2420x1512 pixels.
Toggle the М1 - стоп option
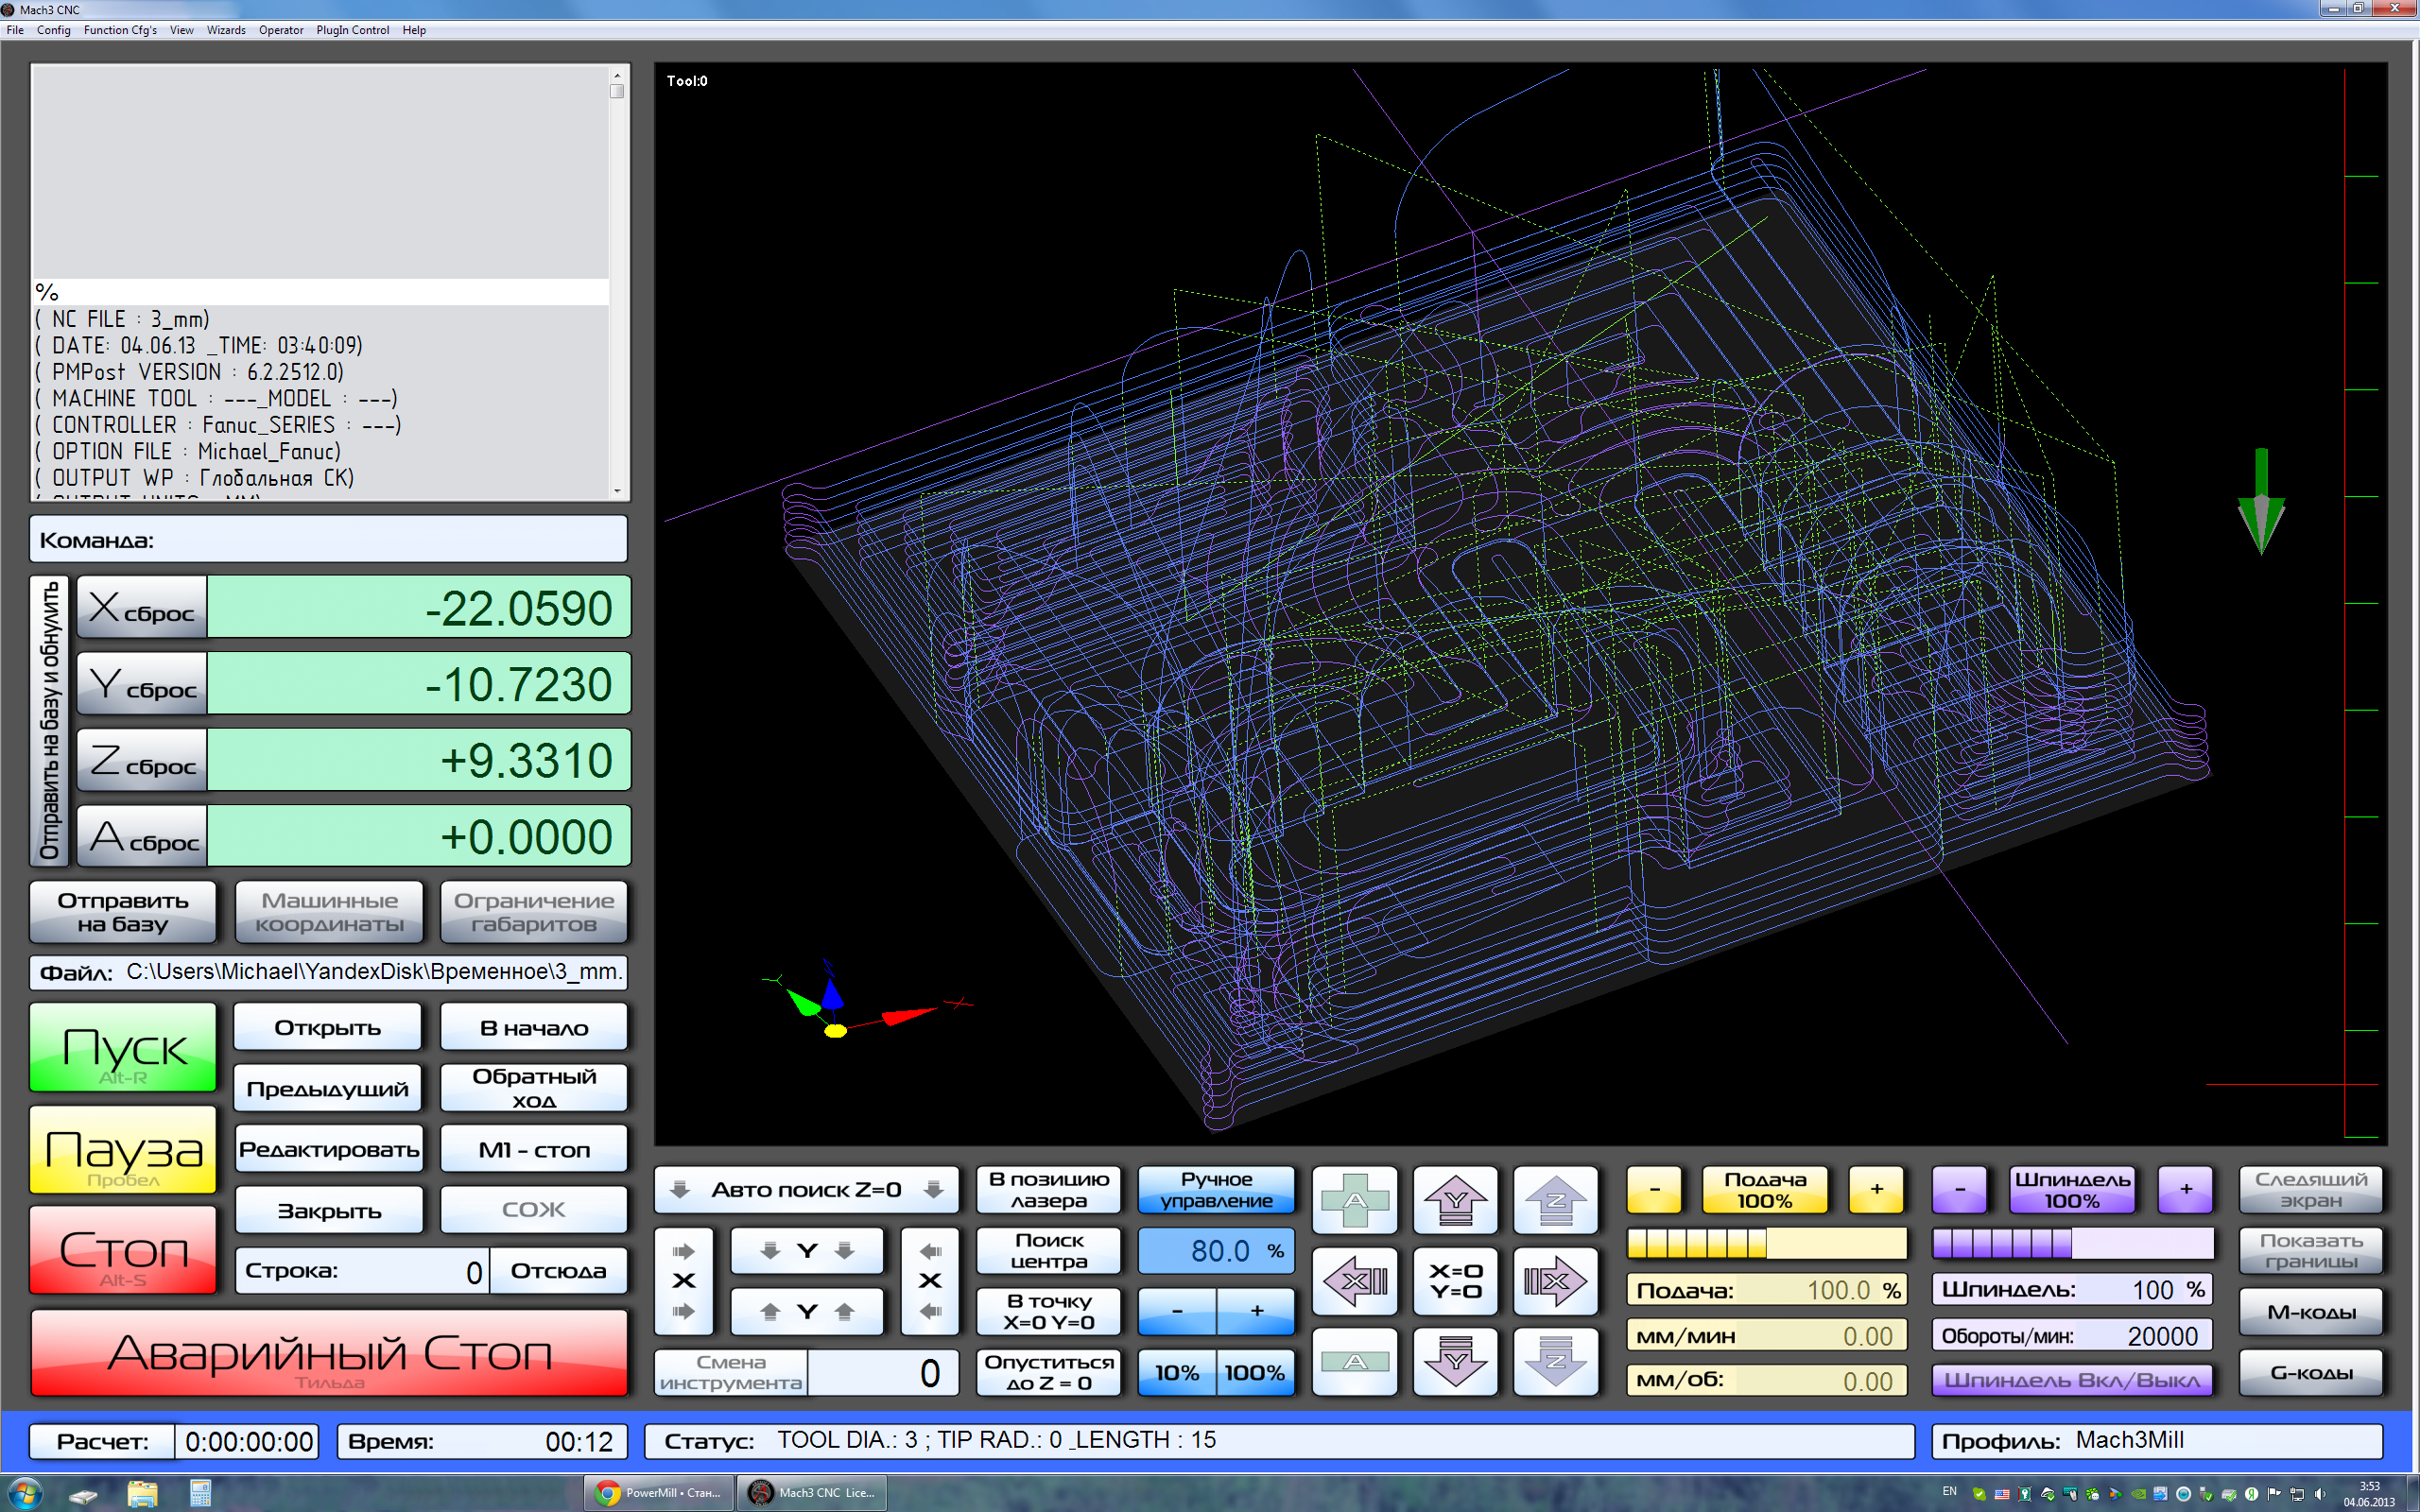coord(534,1149)
